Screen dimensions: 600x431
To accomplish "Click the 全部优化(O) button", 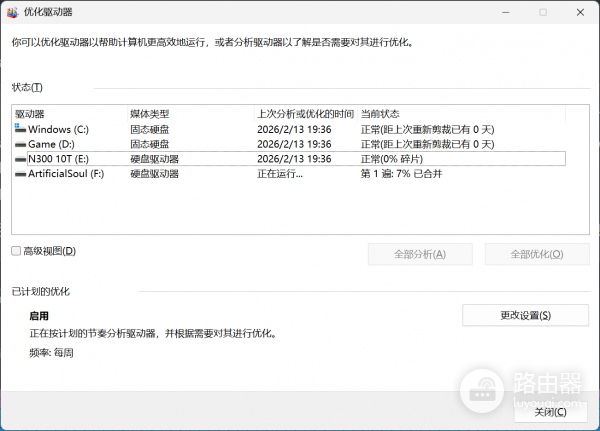I will (x=537, y=254).
